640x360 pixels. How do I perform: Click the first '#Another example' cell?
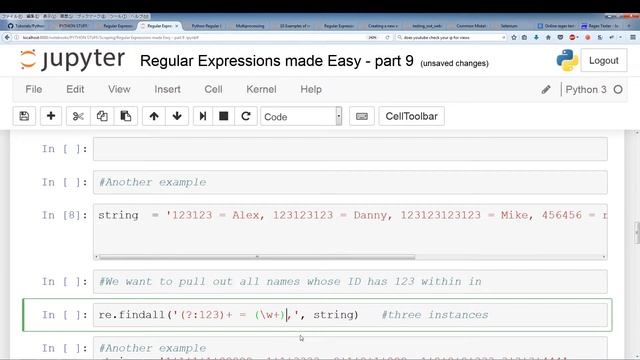click(x=350, y=182)
